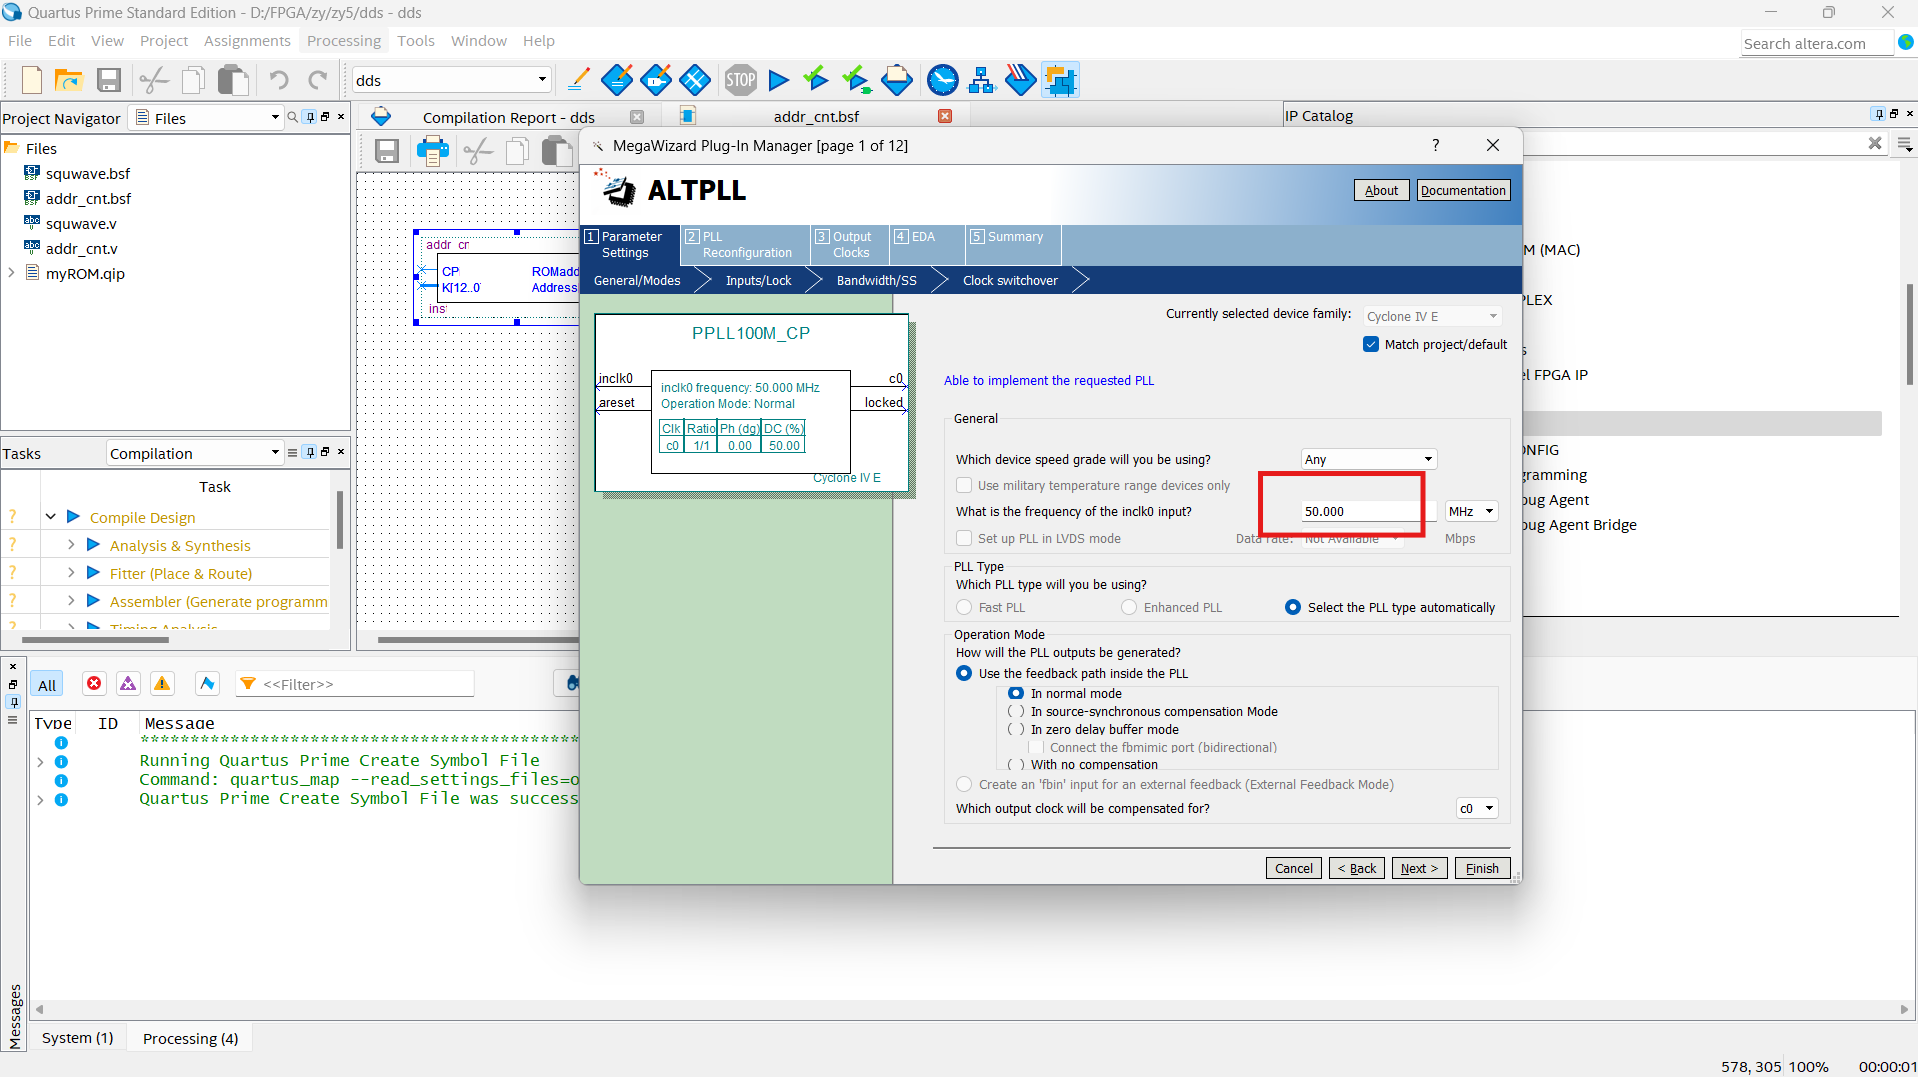Enable military temperature range devices checkbox
Image resolution: width=1918 pixels, height=1077 pixels.
(964, 485)
